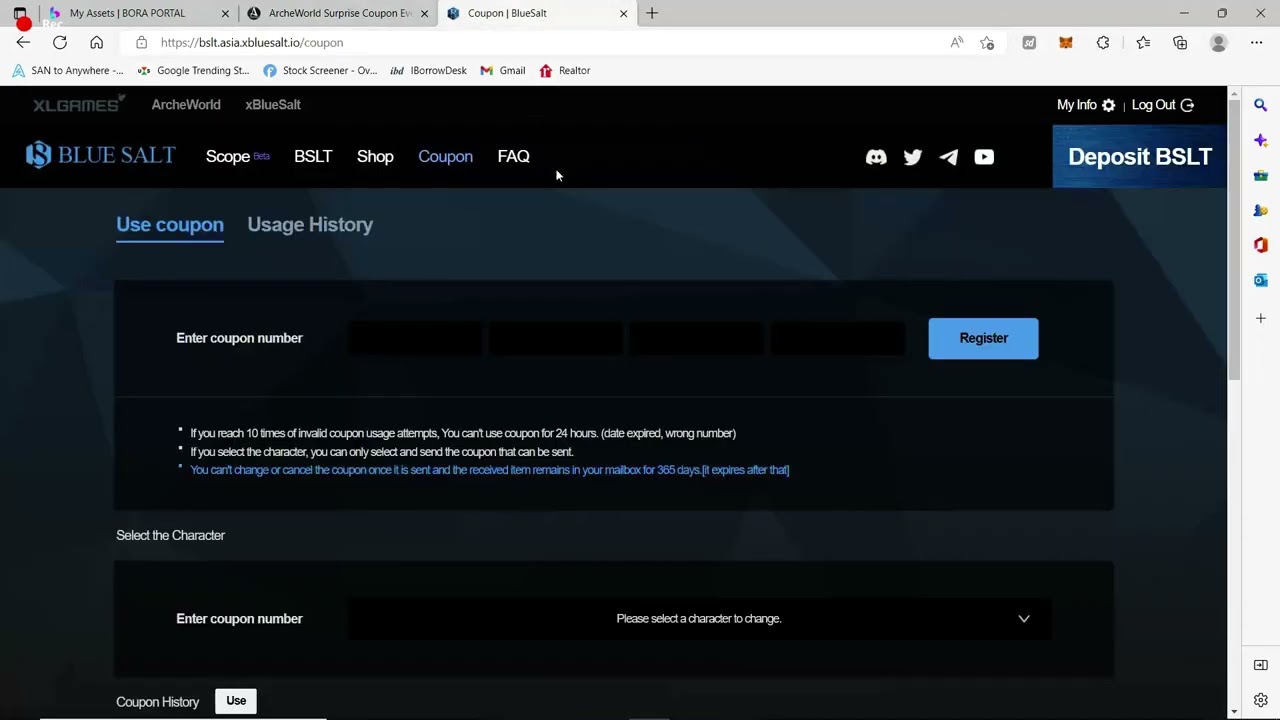The width and height of the screenshot is (1280, 720).
Task: Click the Blue Salt logo
Action: [x=100, y=155]
